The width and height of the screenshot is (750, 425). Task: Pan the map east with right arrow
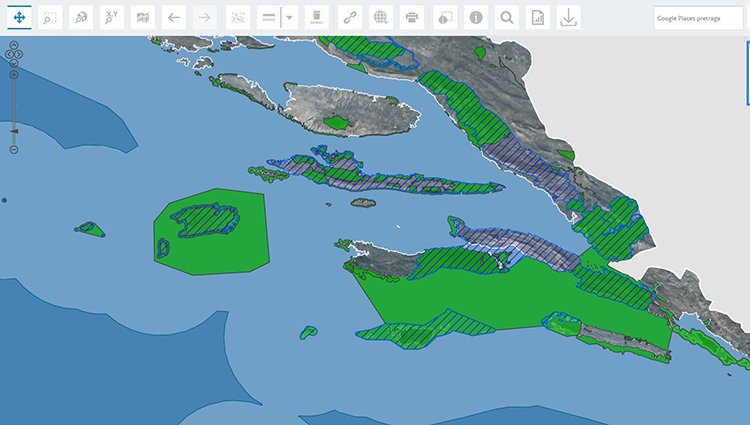click(19, 54)
